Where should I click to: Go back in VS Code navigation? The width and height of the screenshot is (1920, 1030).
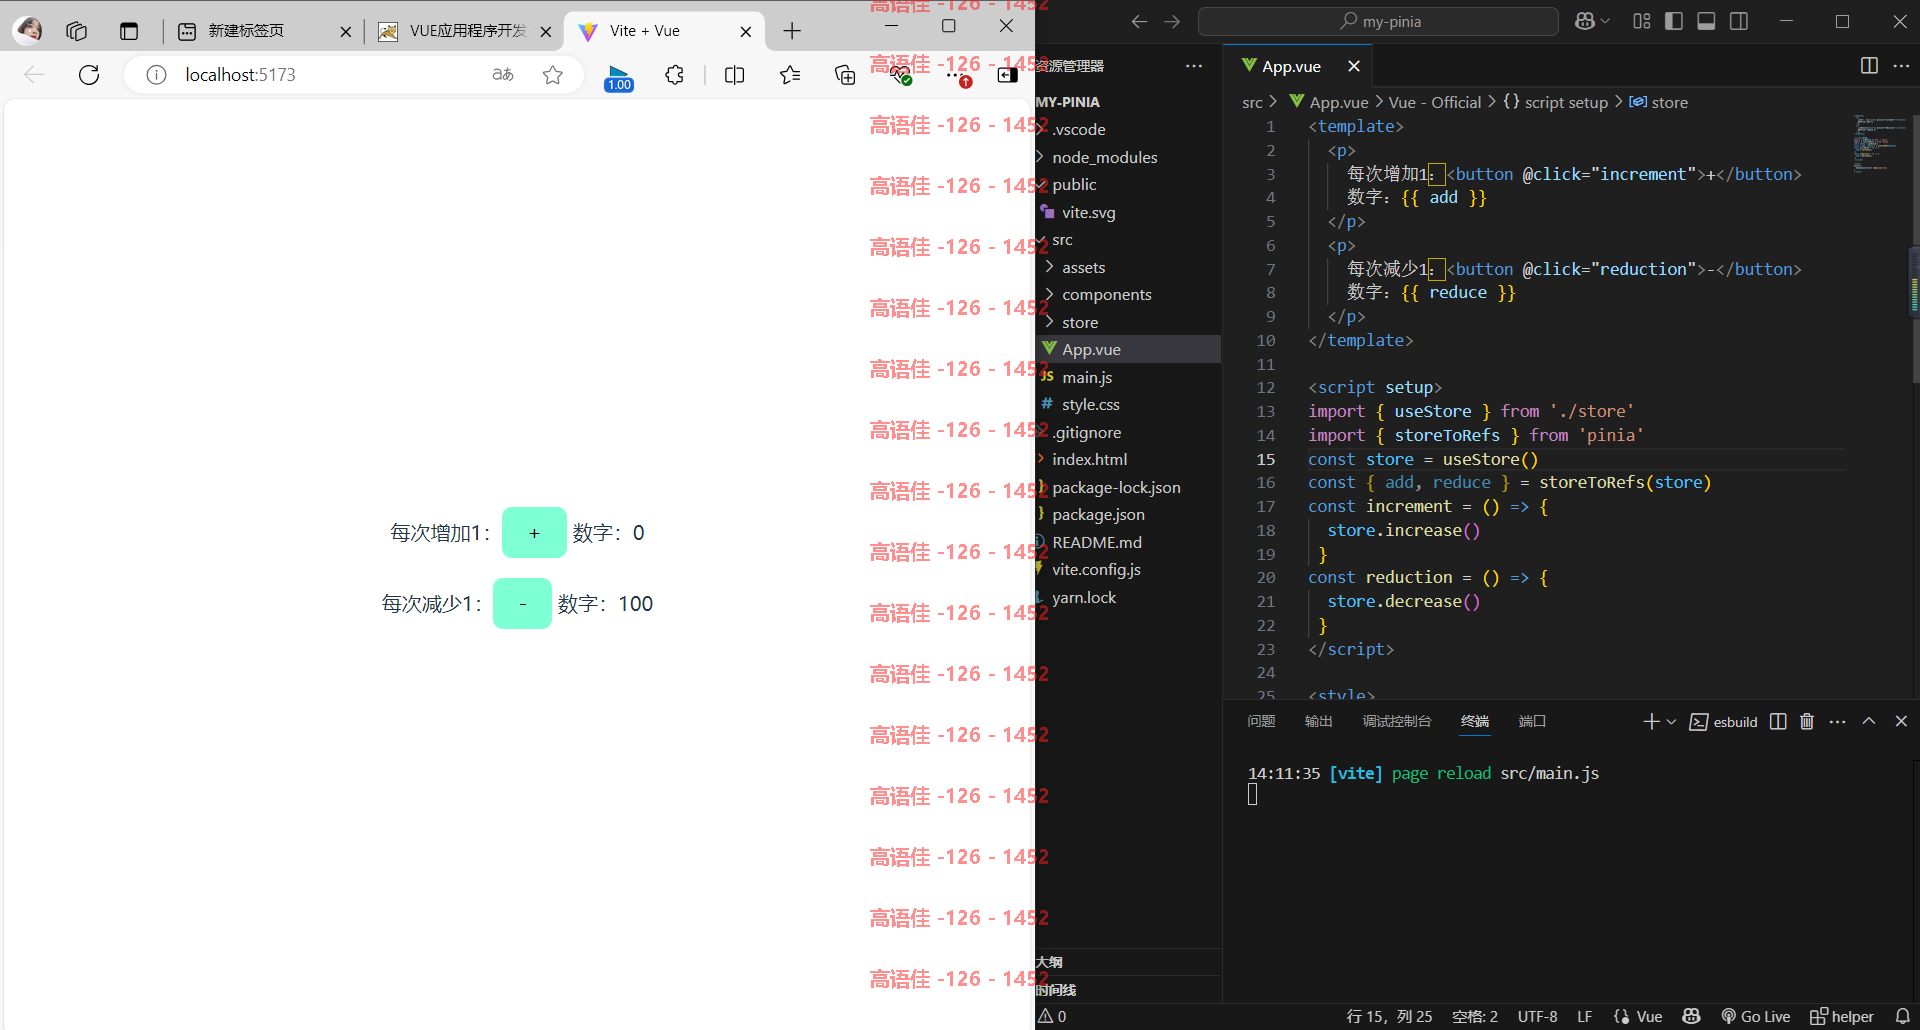pos(1138,21)
